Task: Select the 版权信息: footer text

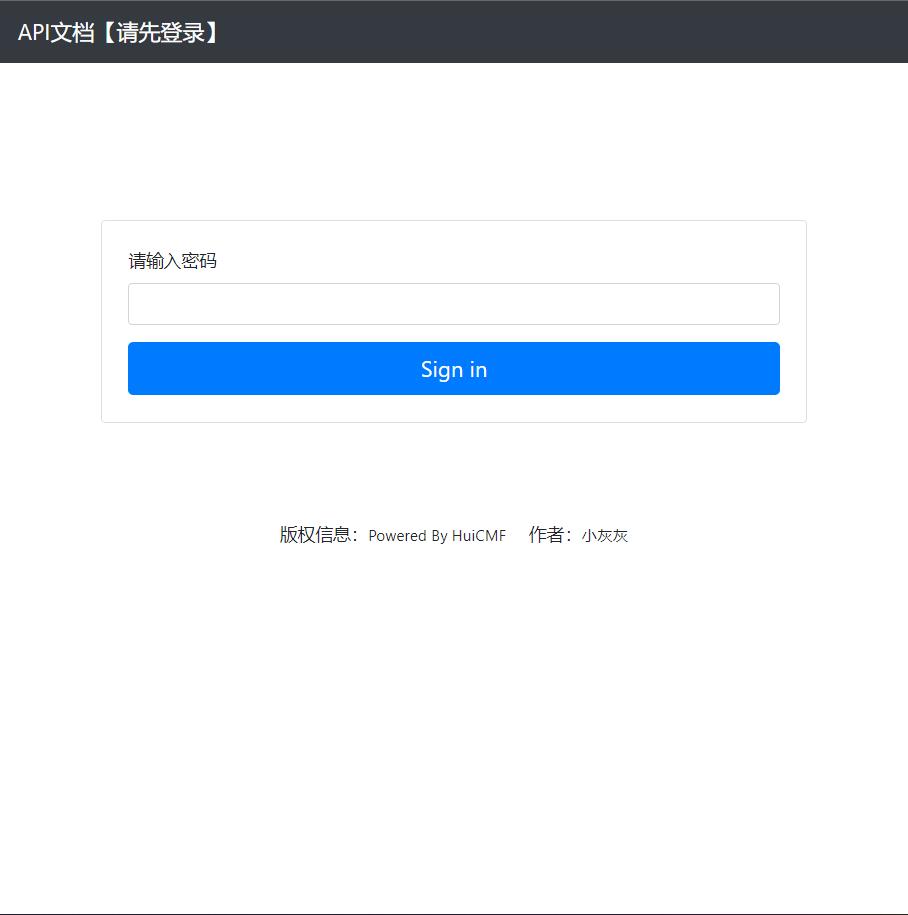Action: (x=319, y=535)
